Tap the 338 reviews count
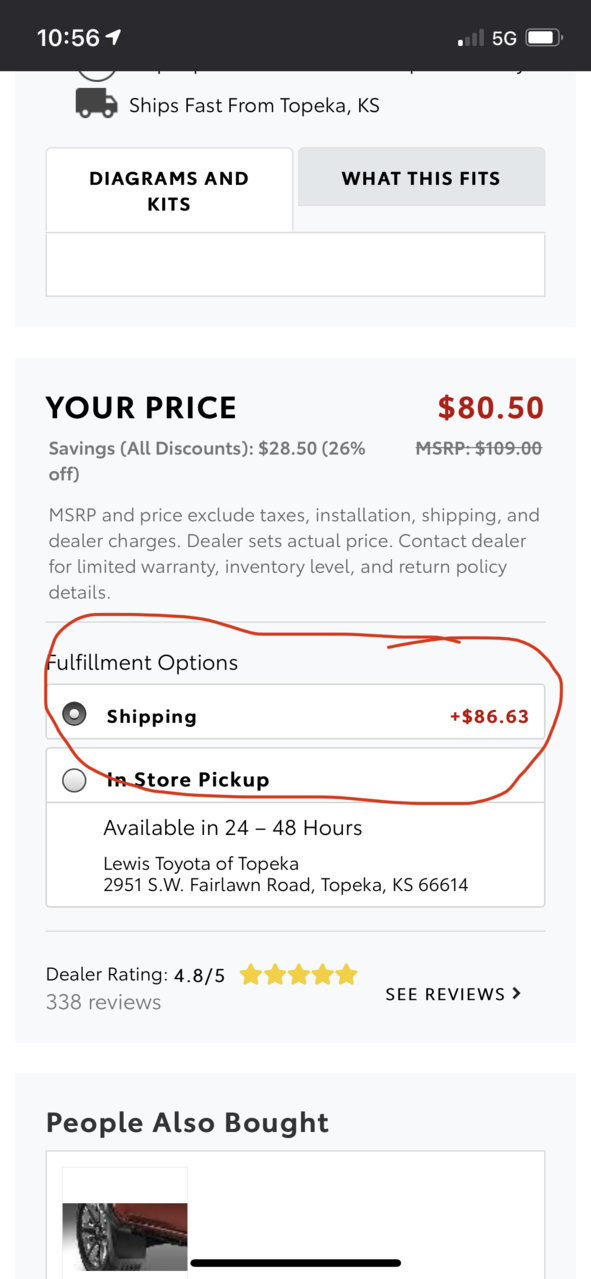Image resolution: width=591 pixels, height=1279 pixels. tap(103, 1002)
